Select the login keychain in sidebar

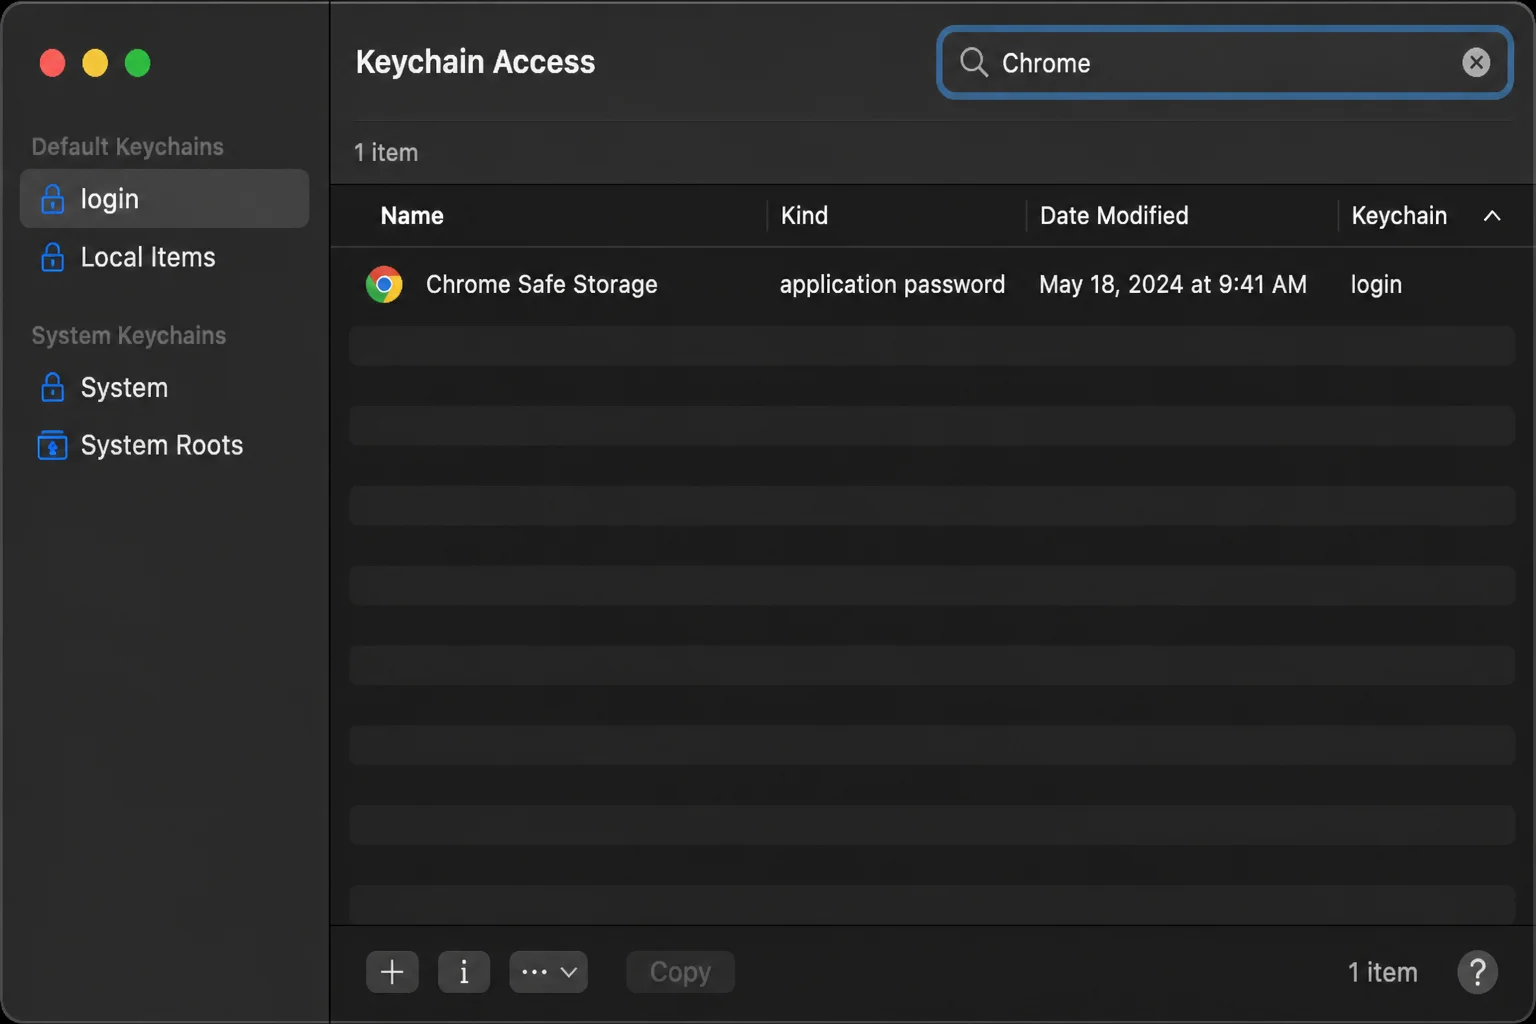click(x=164, y=198)
